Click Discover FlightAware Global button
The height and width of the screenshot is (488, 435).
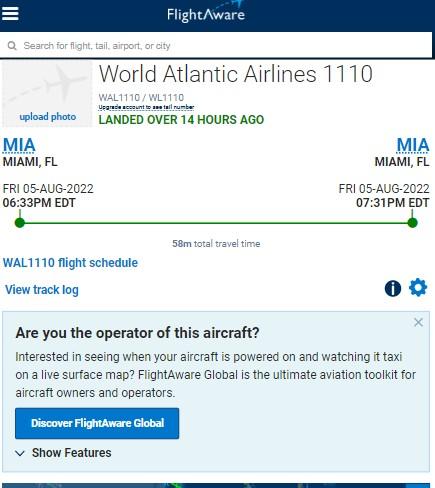[97, 423]
